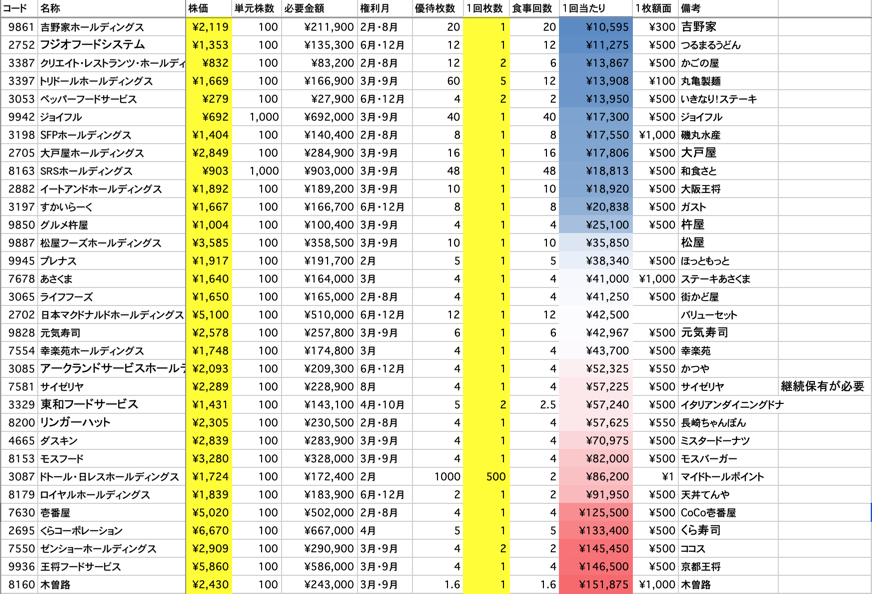Click the ライフフーズ name cell
This screenshot has height=594, width=872.
[111, 297]
